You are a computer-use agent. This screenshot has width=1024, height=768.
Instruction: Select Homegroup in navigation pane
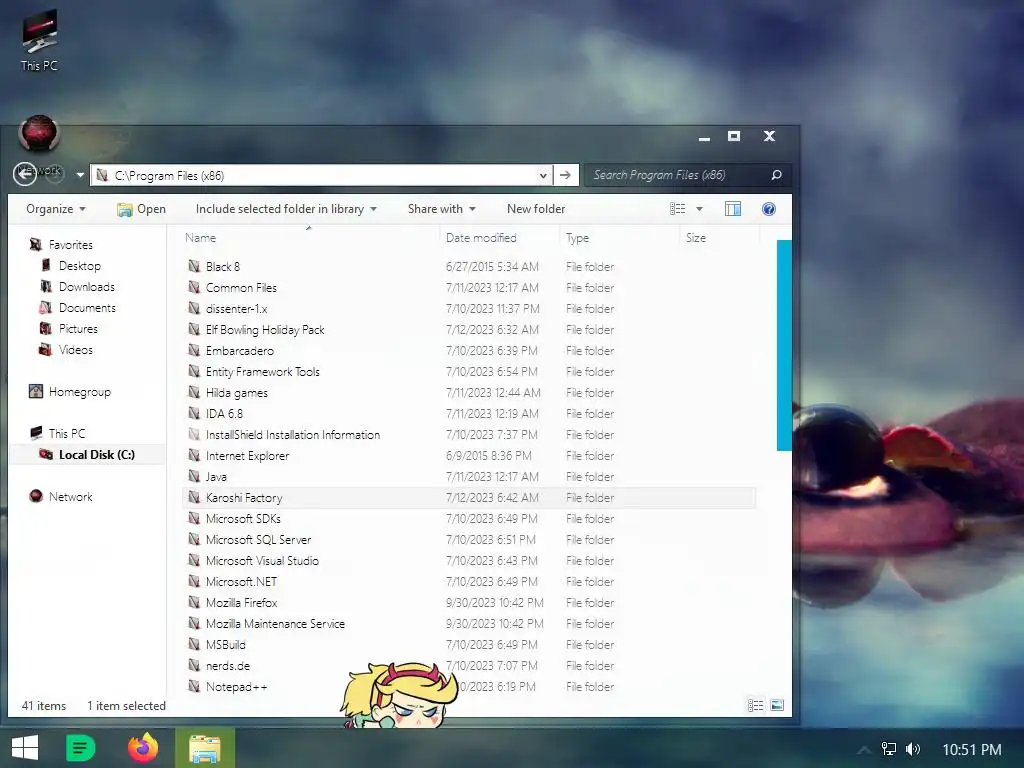pyautogui.click(x=70, y=392)
